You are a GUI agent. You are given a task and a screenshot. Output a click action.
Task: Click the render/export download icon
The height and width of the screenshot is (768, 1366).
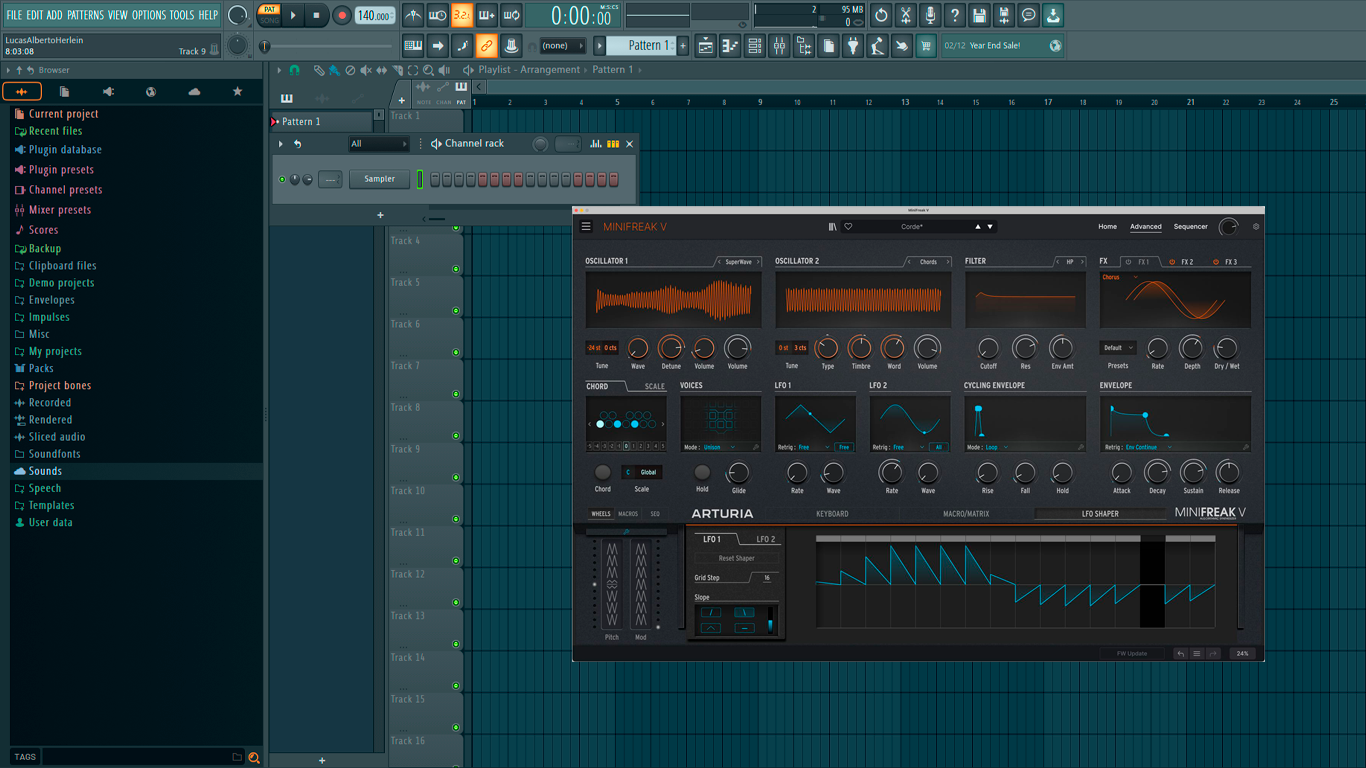click(1053, 15)
